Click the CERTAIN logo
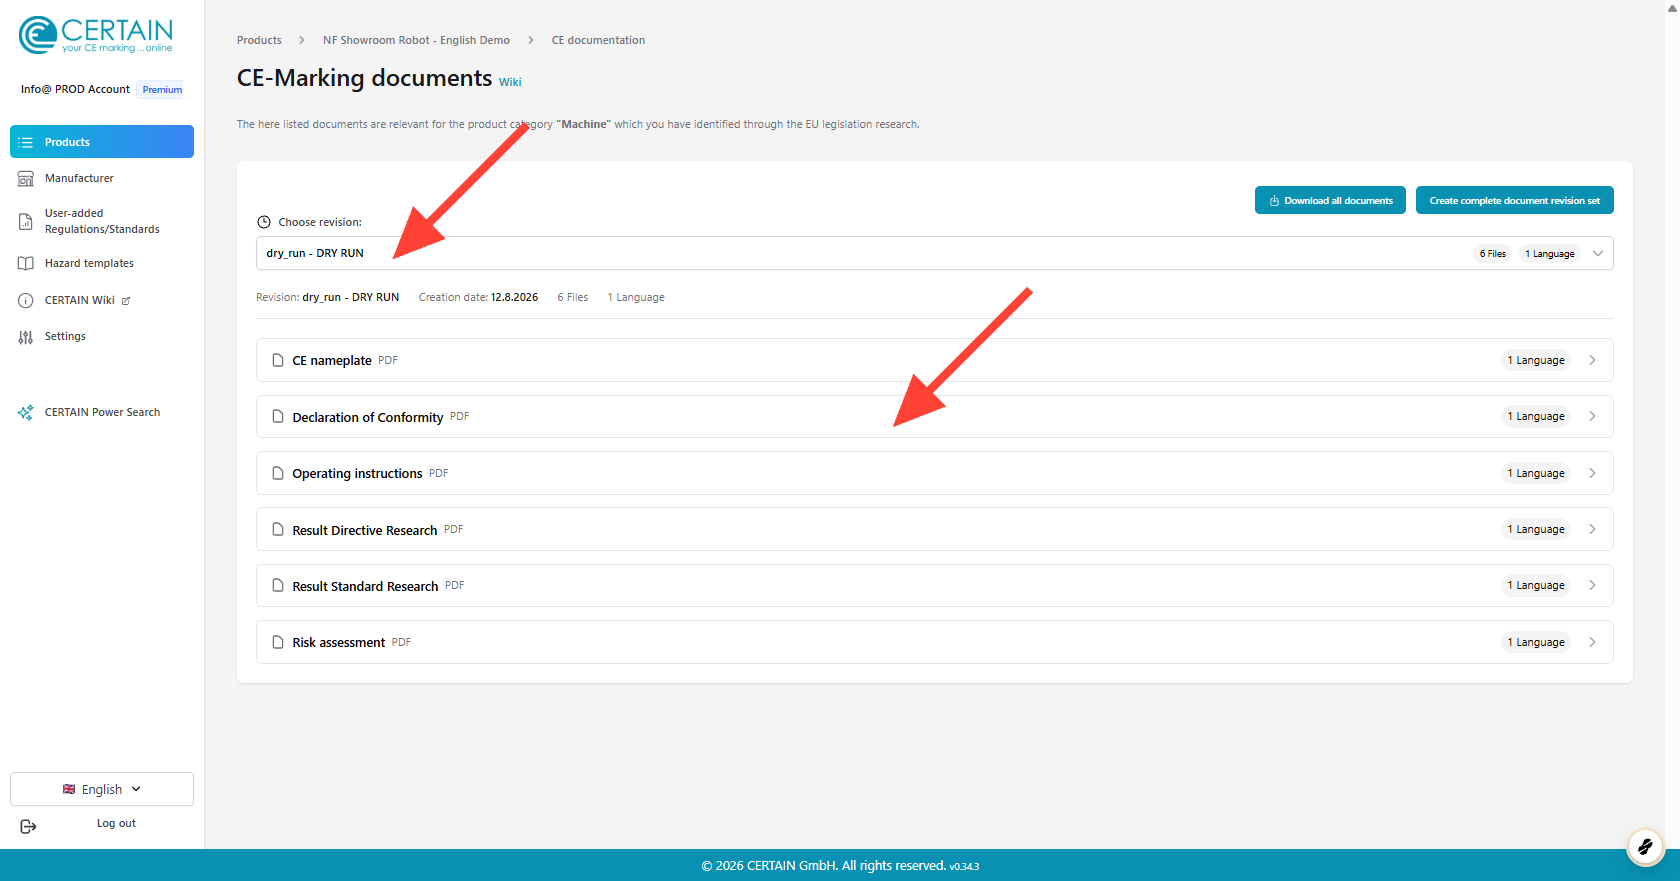Image resolution: width=1680 pixels, height=881 pixels. [x=96, y=35]
